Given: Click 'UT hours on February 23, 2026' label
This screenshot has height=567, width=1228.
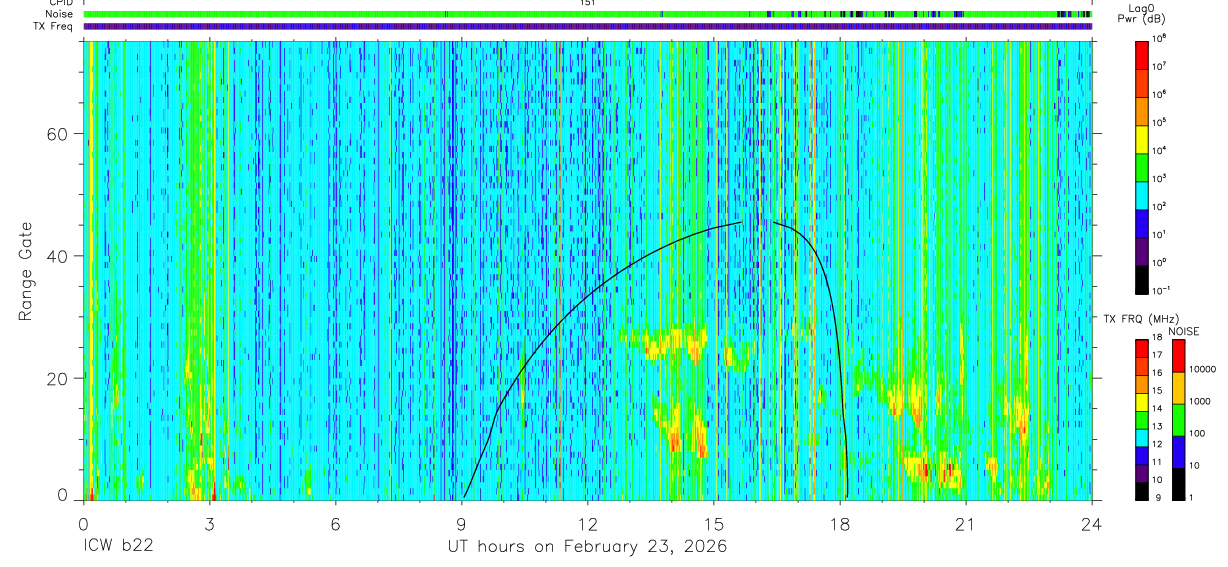Looking at the screenshot, I should click(587, 547).
